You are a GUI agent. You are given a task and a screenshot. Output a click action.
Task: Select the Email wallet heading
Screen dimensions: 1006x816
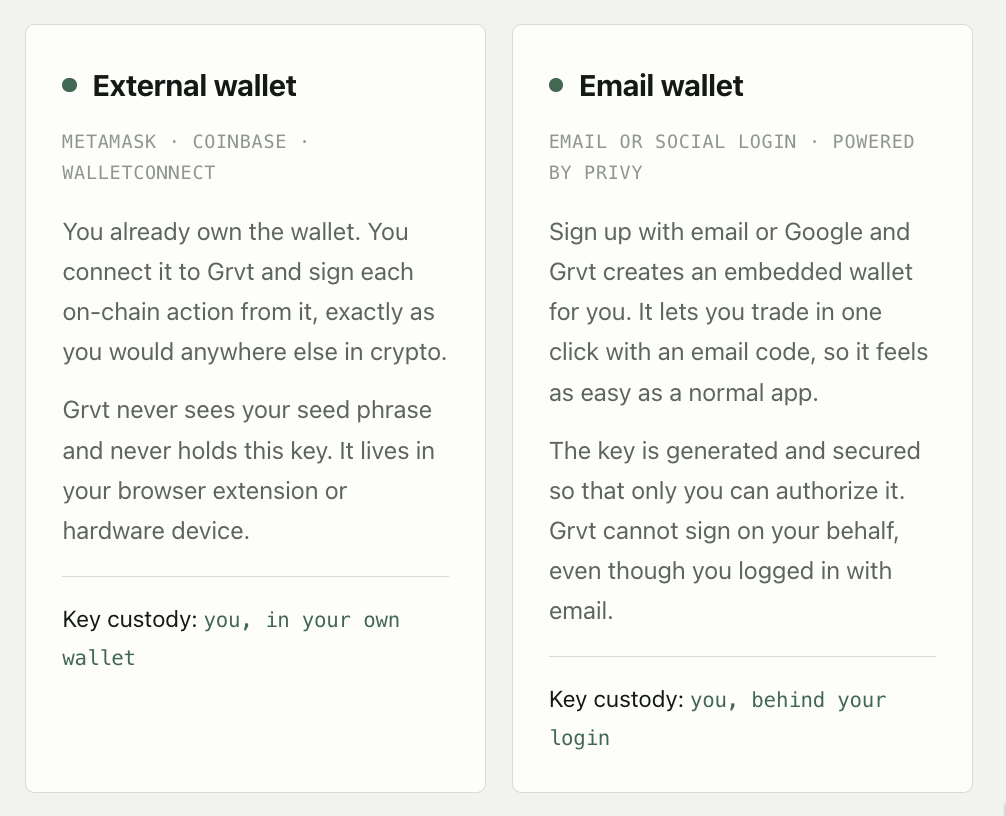point(661,86)
